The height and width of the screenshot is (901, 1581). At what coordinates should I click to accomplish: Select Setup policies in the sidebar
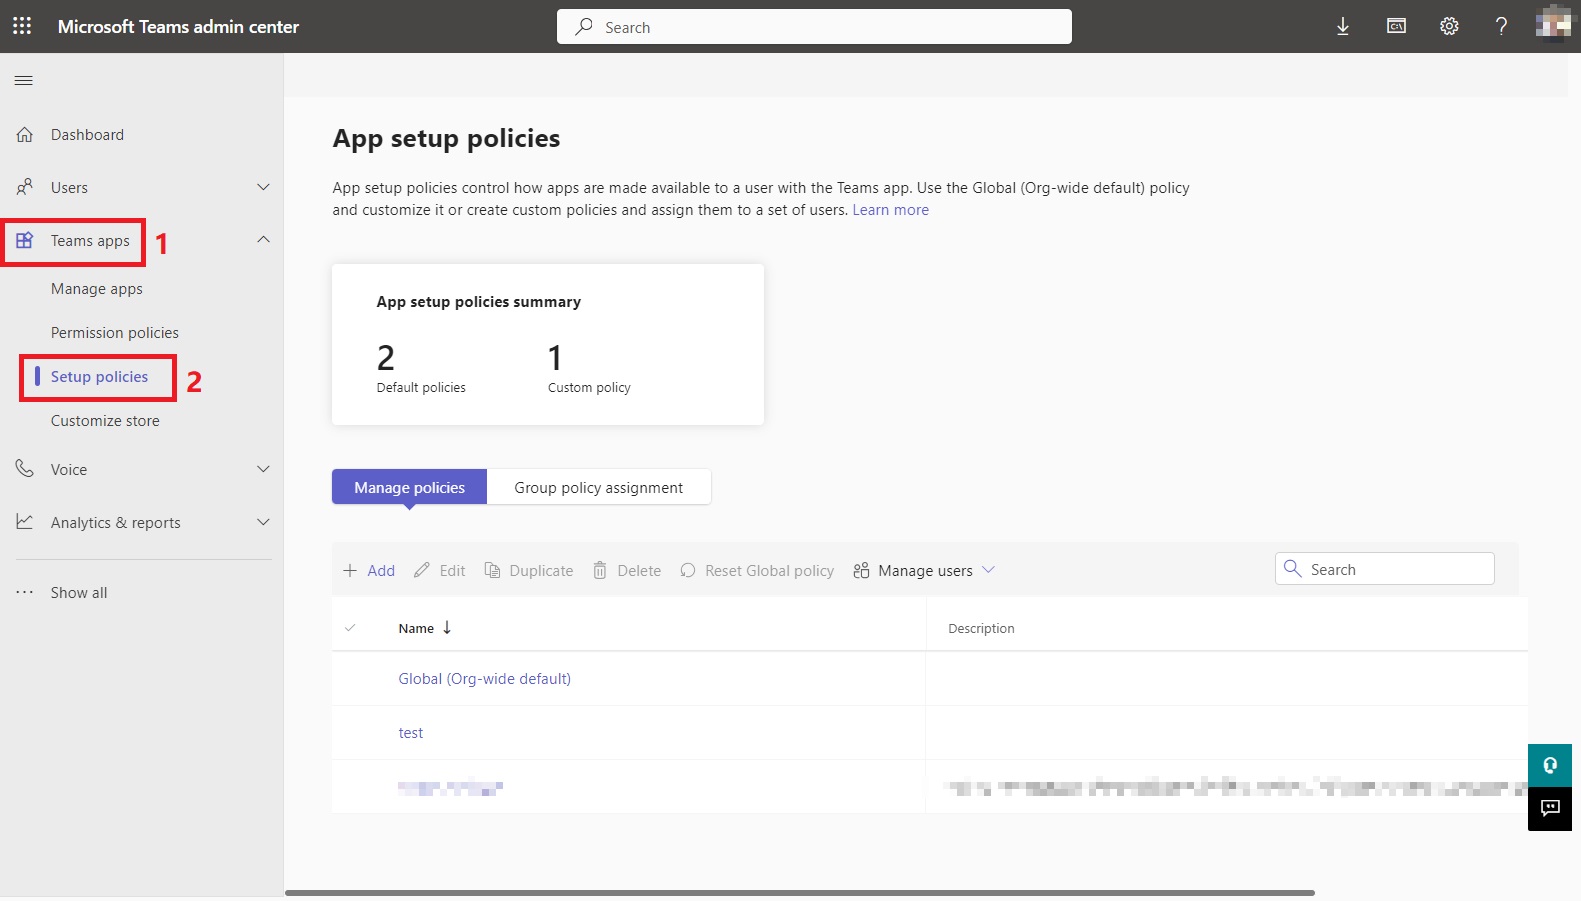click(x=99, y=377)
